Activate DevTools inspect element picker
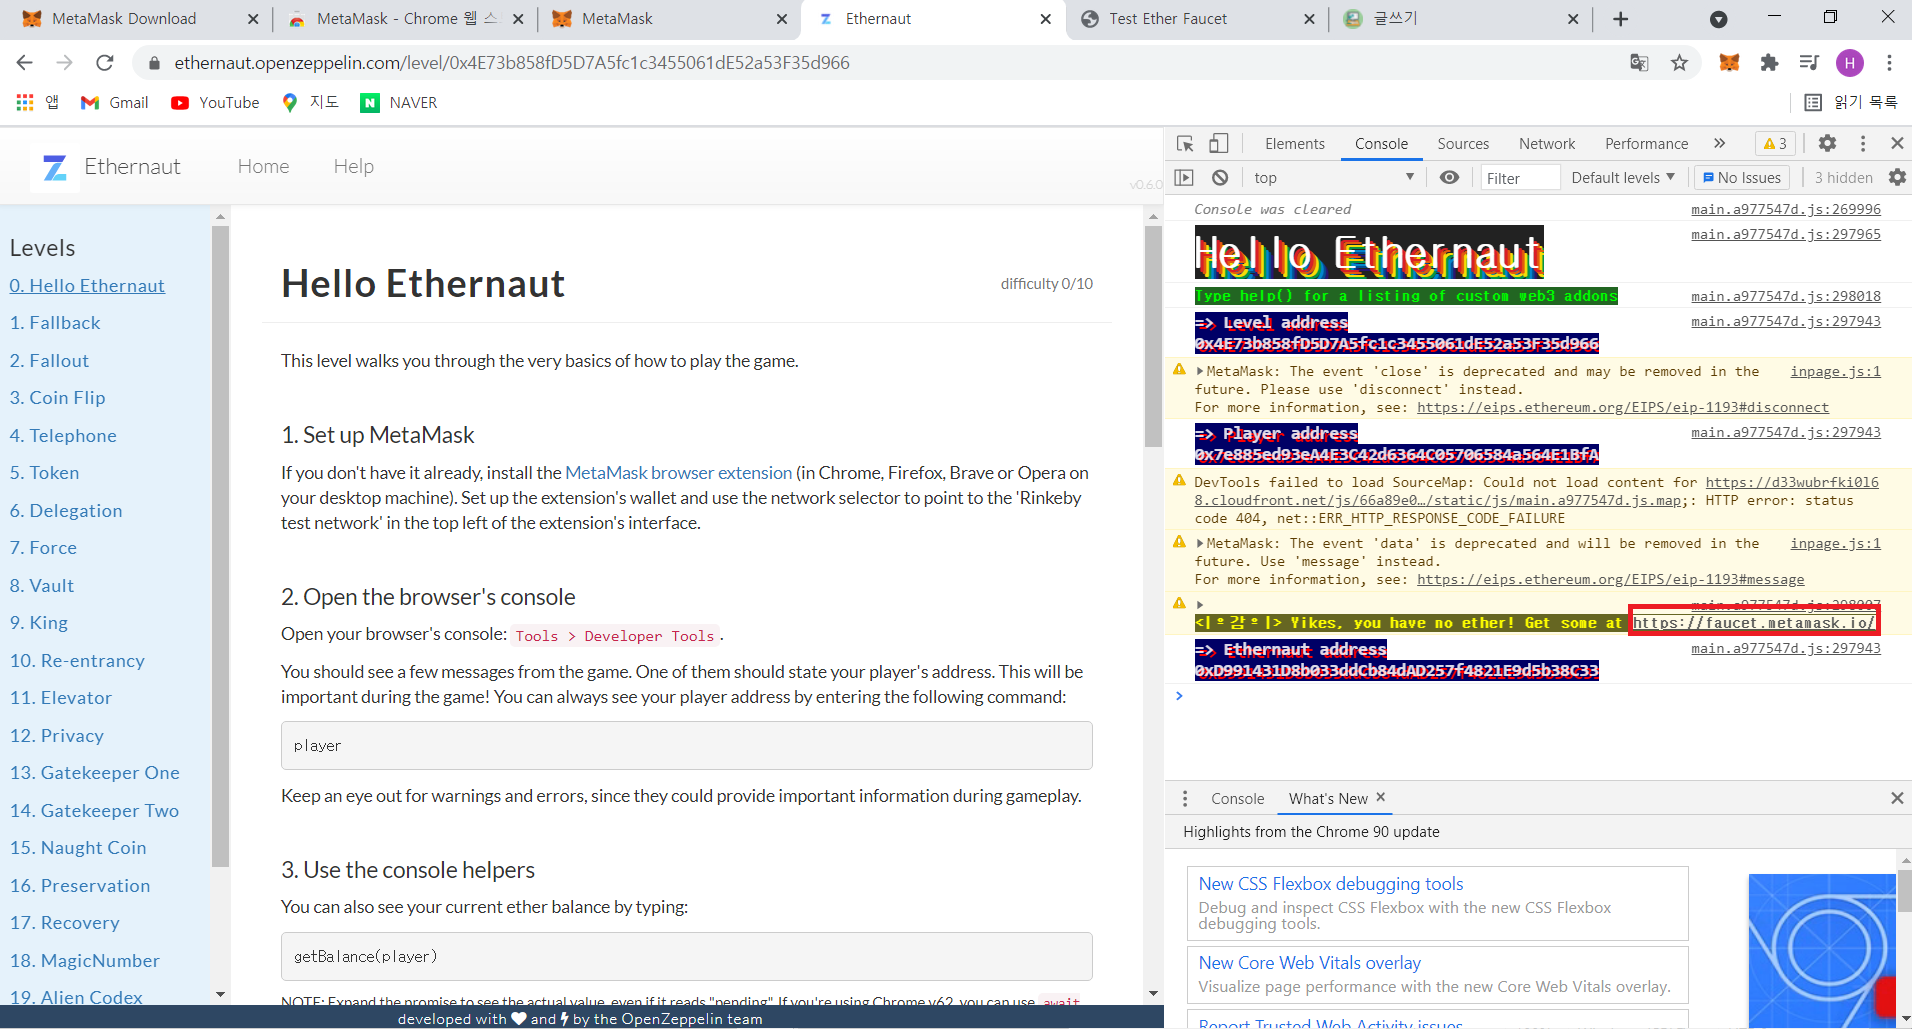 (x=1185, y=144)
